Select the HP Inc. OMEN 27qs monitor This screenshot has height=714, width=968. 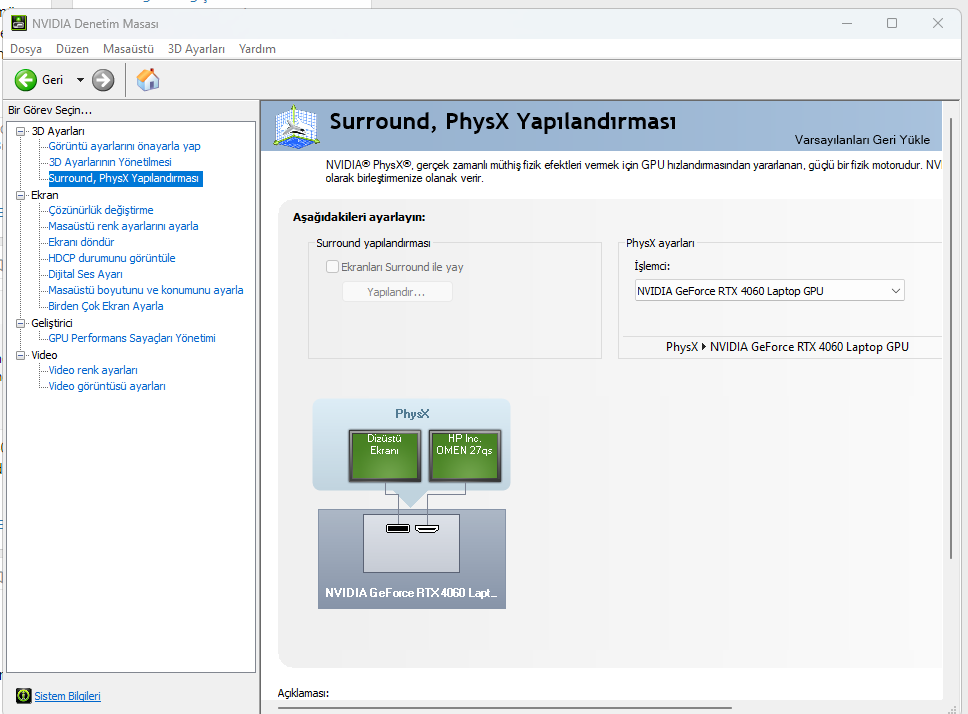point(464,456)
